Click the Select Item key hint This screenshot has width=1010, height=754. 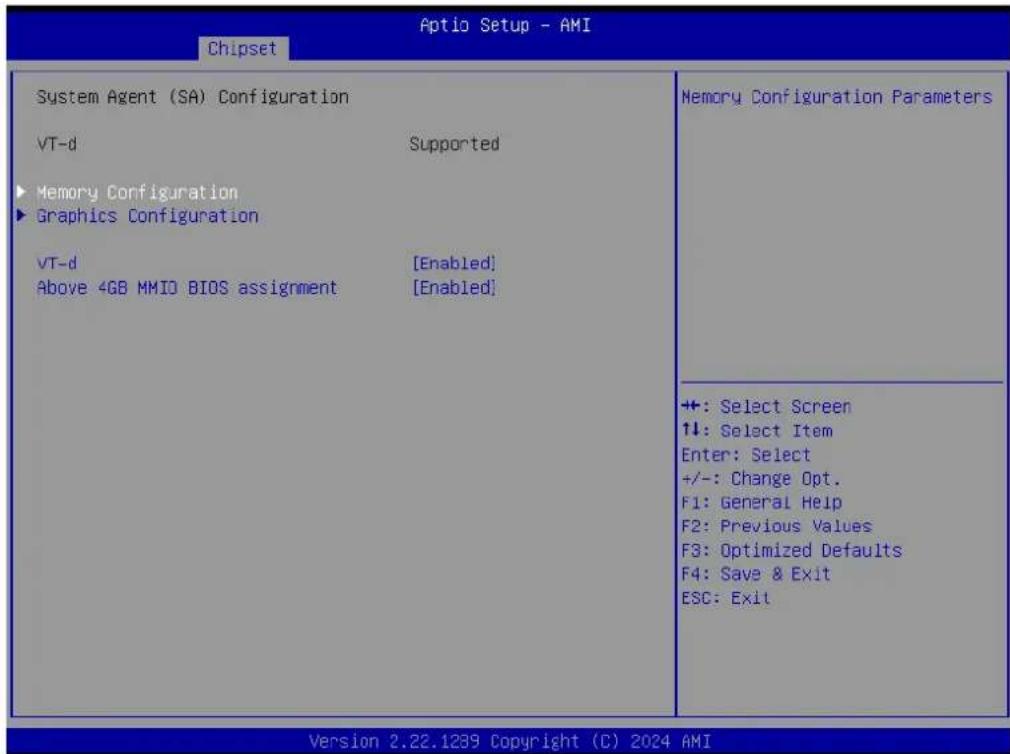tap(758, 431)
